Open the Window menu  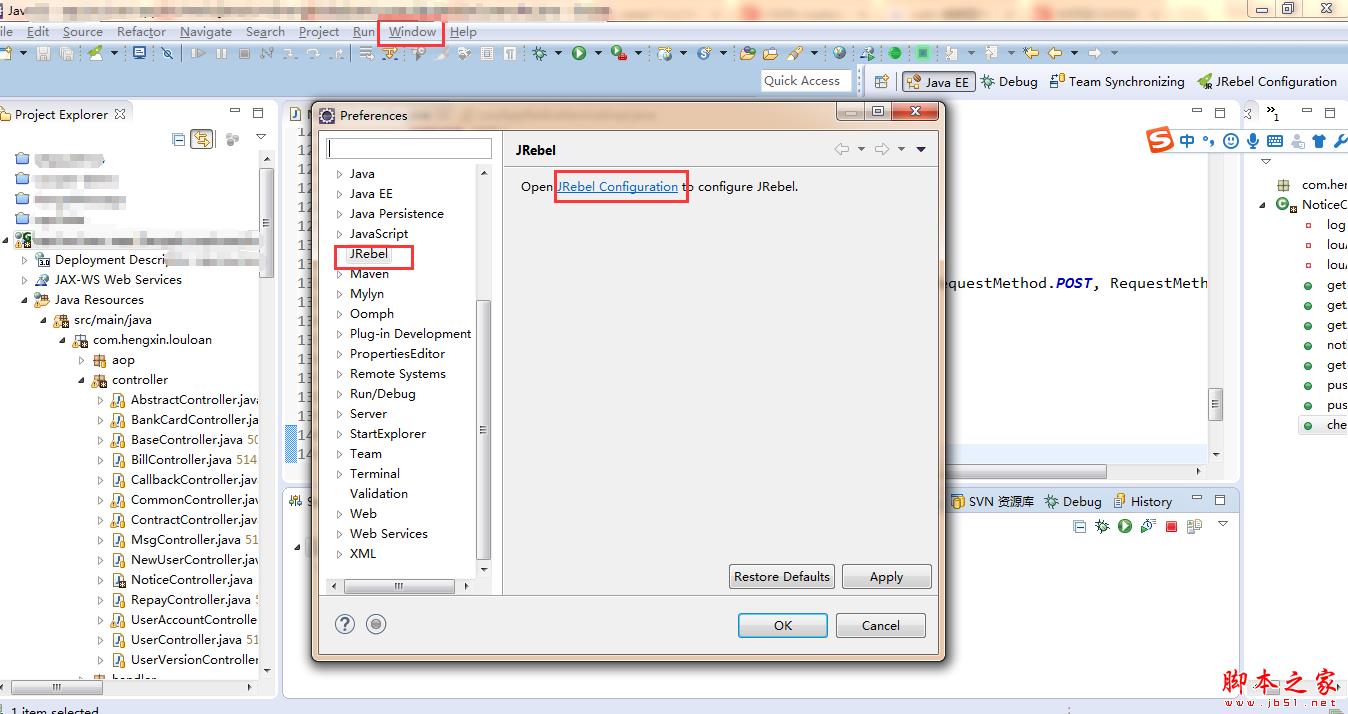point(412,32)
